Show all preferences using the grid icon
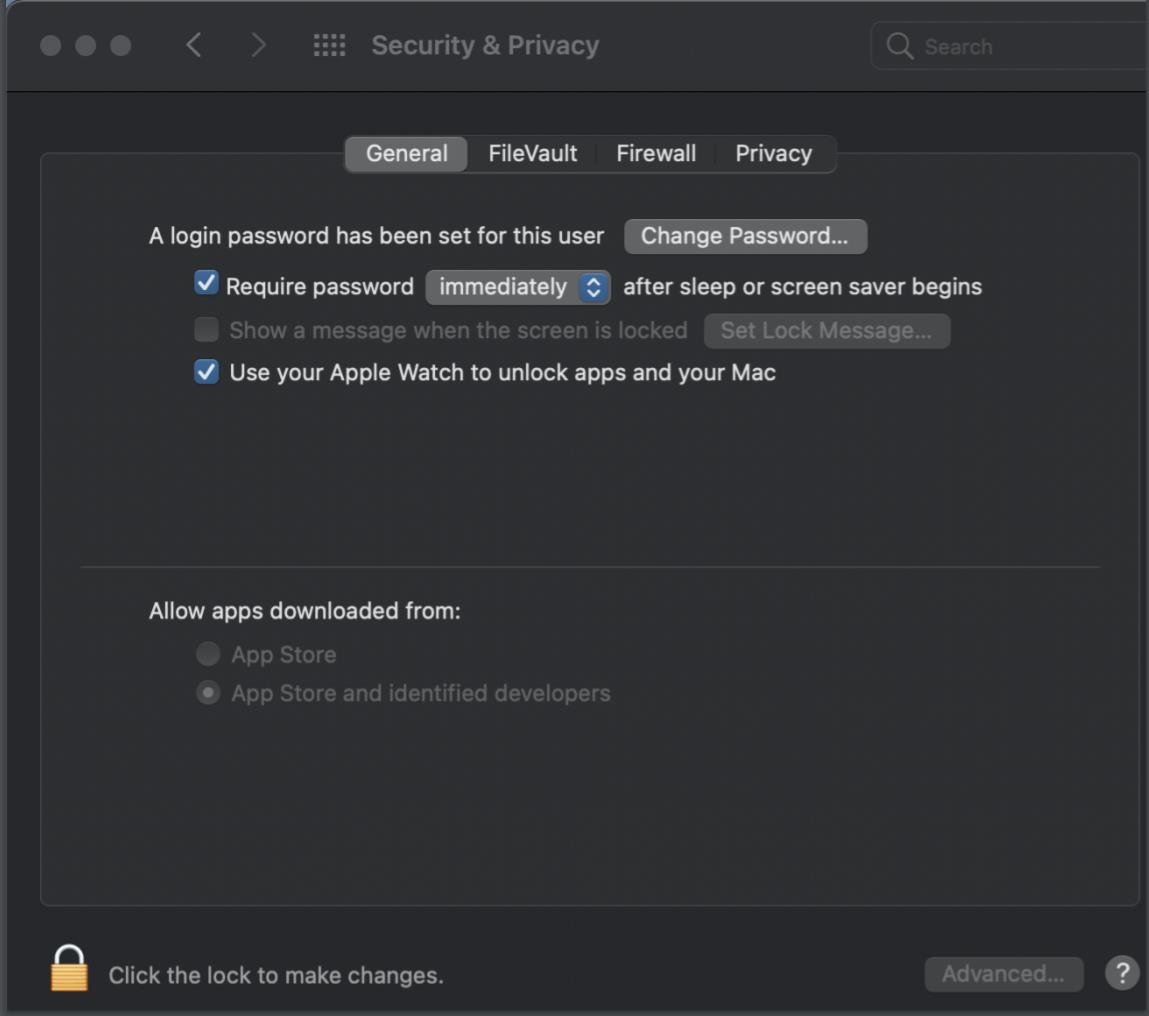This screenshot has width=1149, height=1016. click(x=329, y=46)
